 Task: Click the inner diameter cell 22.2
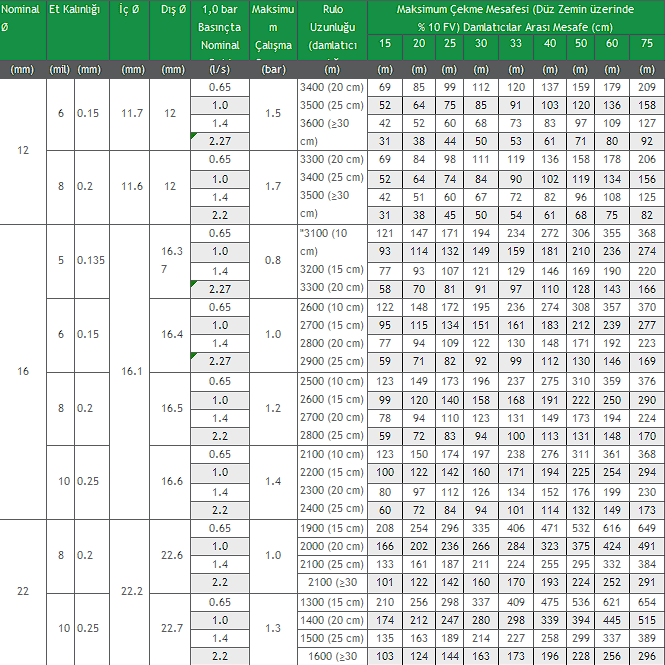(131, 592)
